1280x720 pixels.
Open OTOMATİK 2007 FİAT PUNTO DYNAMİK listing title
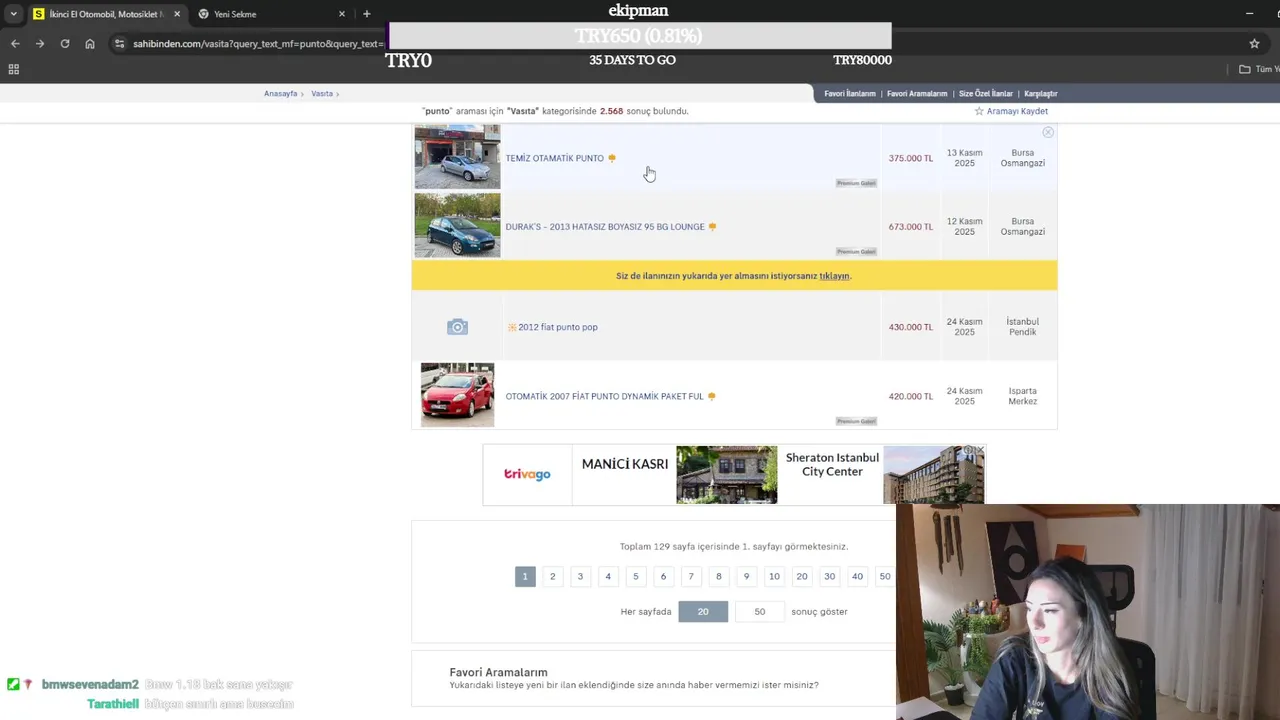[x=605, y=397]
